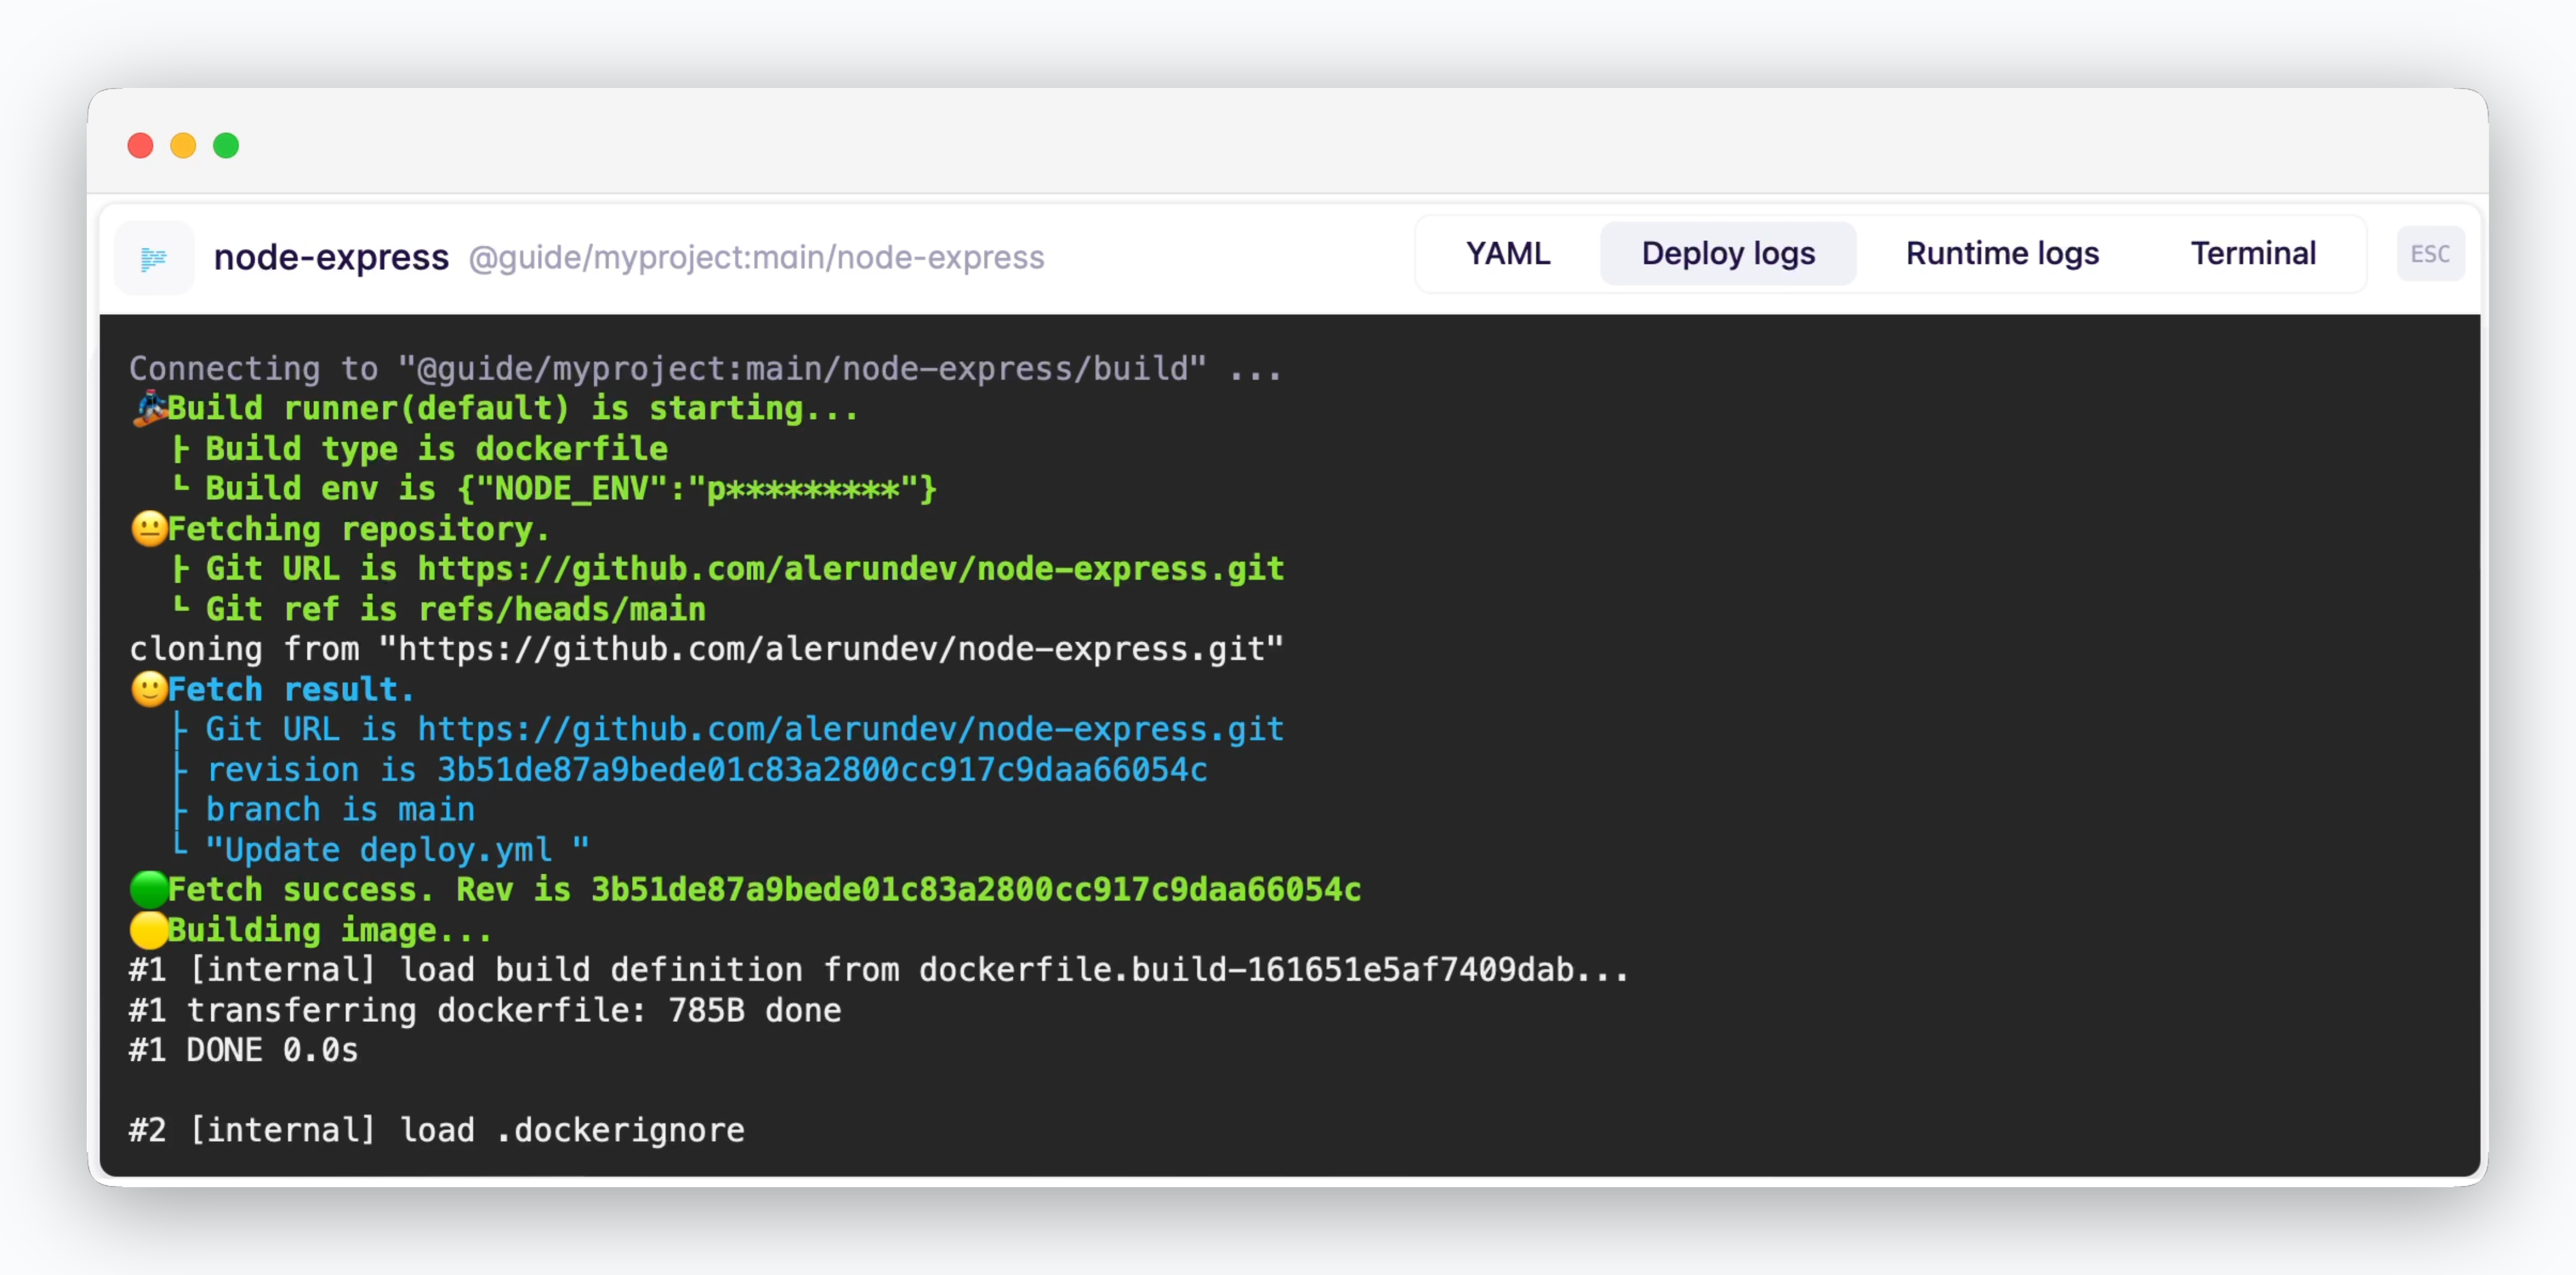Image resolution: width=2576 pixels, height=1275 pixels.
Task: Click the 'revision is 3b51de87...' line
Action: [x=706, y=769]
